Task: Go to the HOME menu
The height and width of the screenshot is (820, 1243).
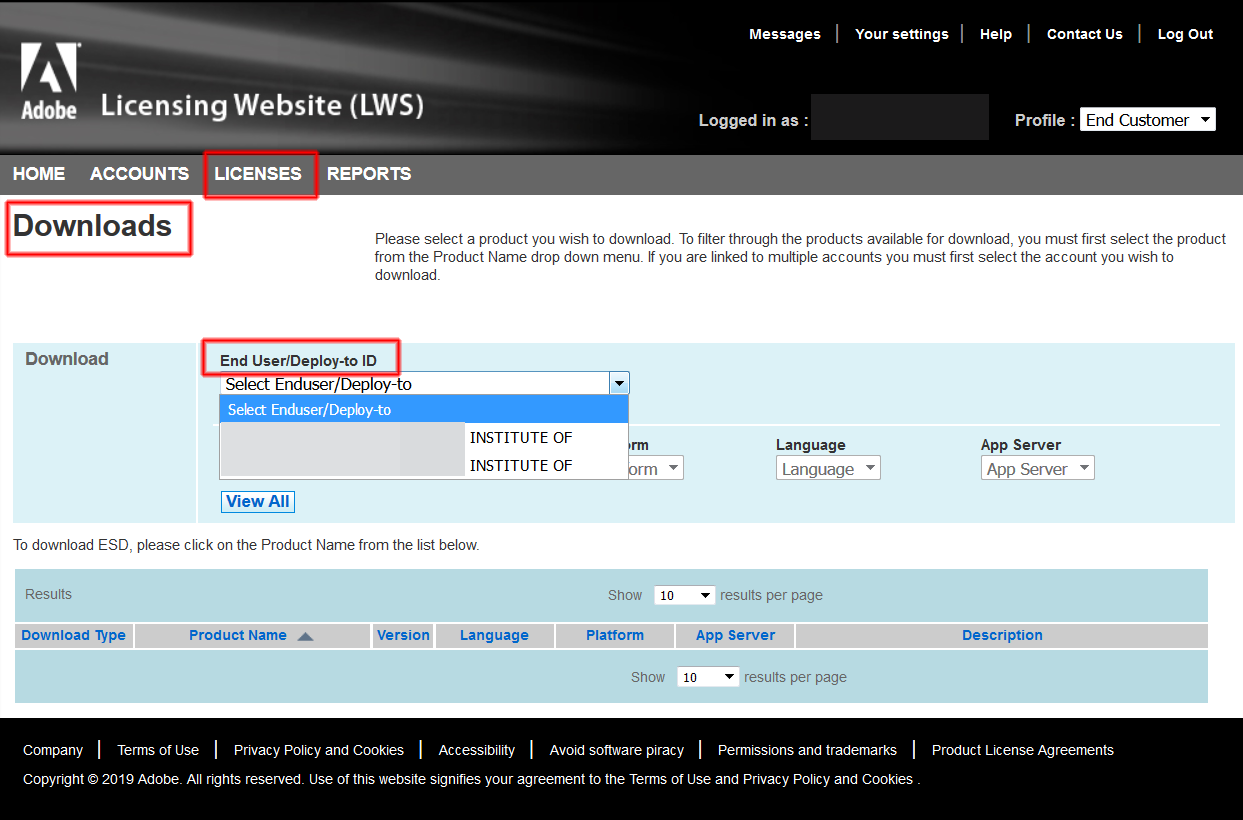Action: point(39,174)
